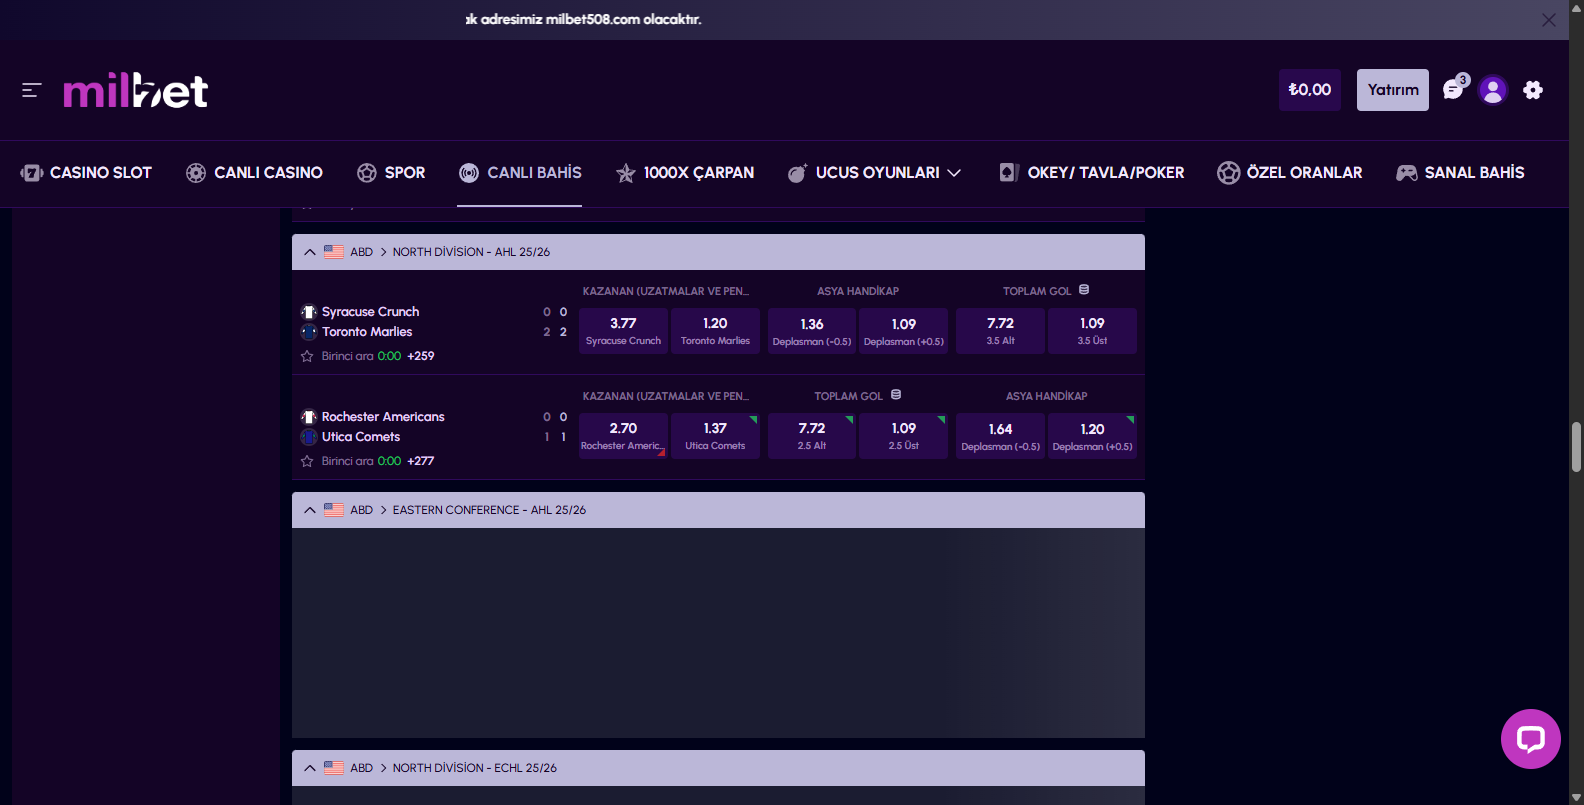Viewport: 1584px width, 805px height.
Task: Open more markets +259 for Syracuse match
Action: tap(421, 356)
